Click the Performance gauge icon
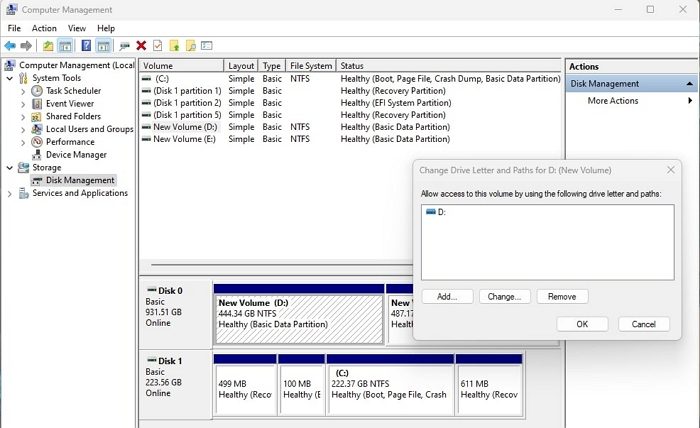This screenshot has height=428, width=700. 37,142
